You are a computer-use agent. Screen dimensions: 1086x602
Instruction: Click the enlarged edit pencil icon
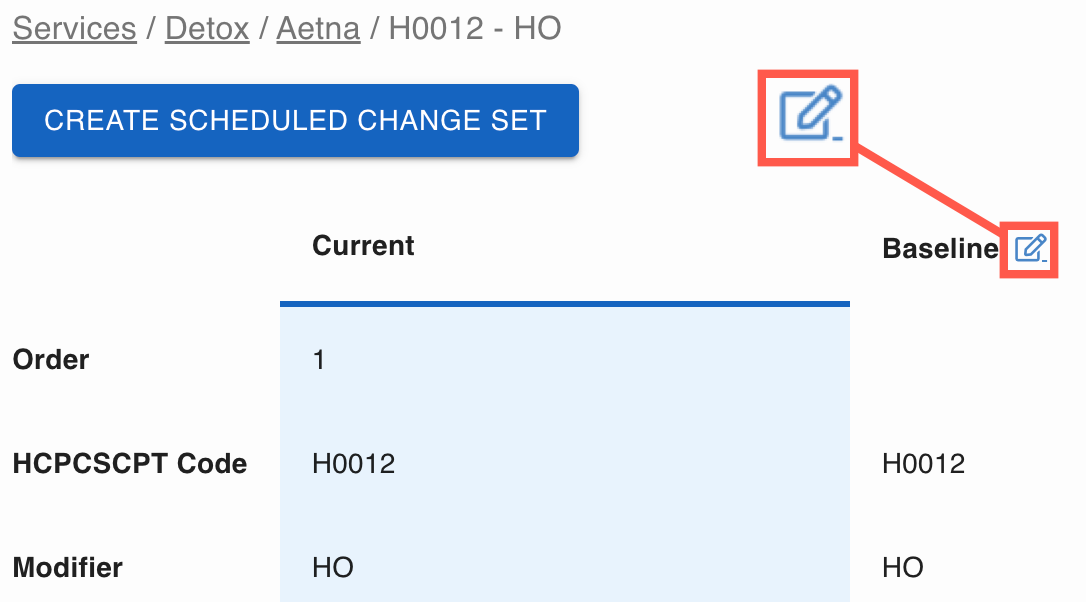tap(810, 114)
